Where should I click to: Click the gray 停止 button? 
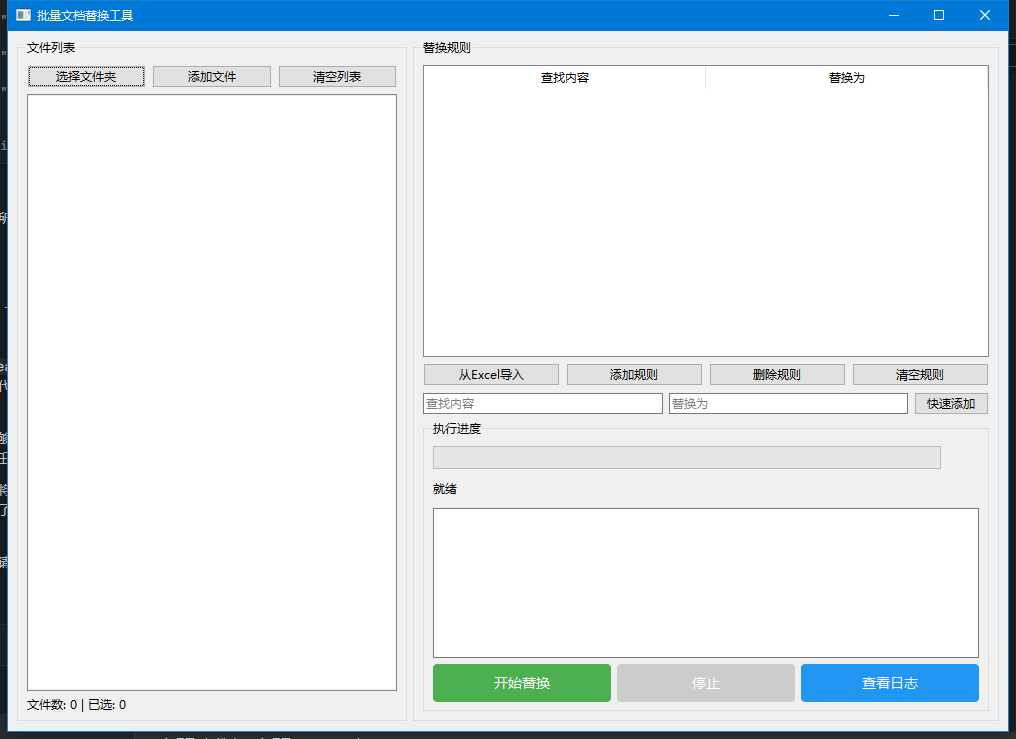click(706, 683)
